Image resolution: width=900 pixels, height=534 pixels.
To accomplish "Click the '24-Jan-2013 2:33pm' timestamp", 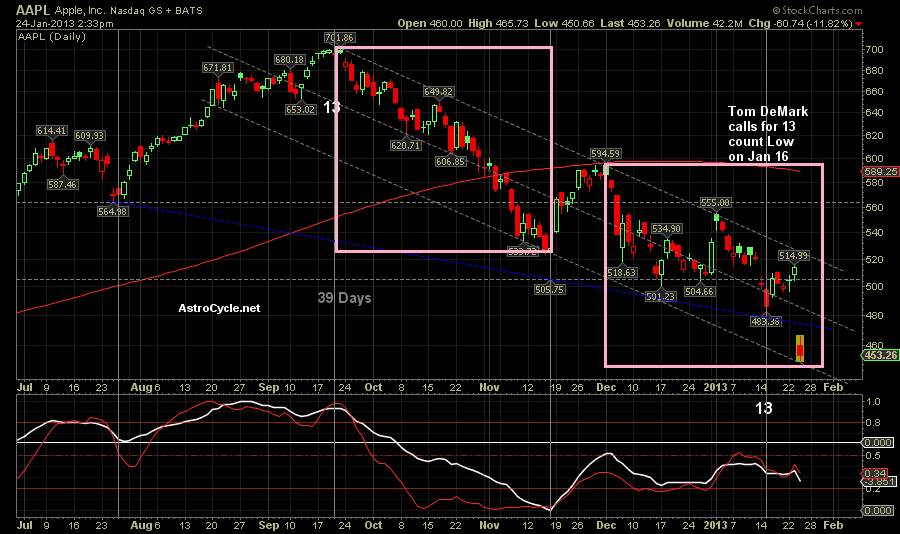I will point(64,24).
